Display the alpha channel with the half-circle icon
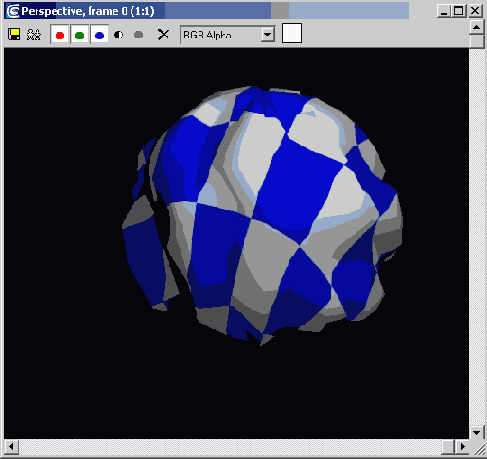The image size is (487, 459). (119, 35)
